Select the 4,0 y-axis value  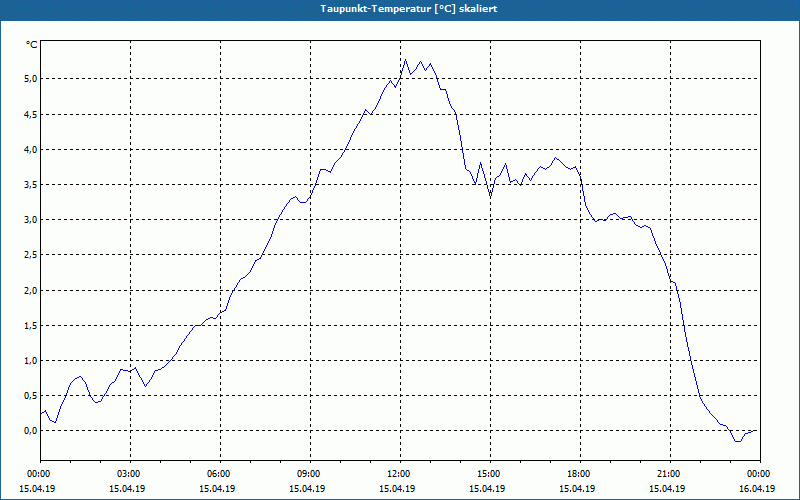(x=31, y=149)
